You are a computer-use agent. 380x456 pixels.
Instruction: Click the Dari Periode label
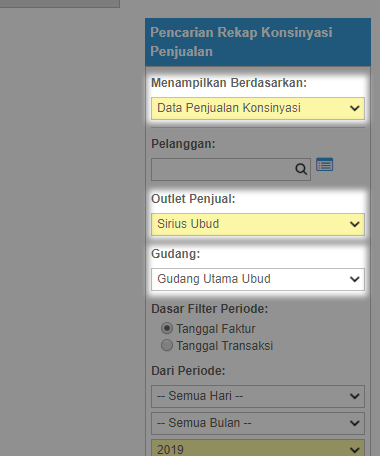tap(188, 371)
